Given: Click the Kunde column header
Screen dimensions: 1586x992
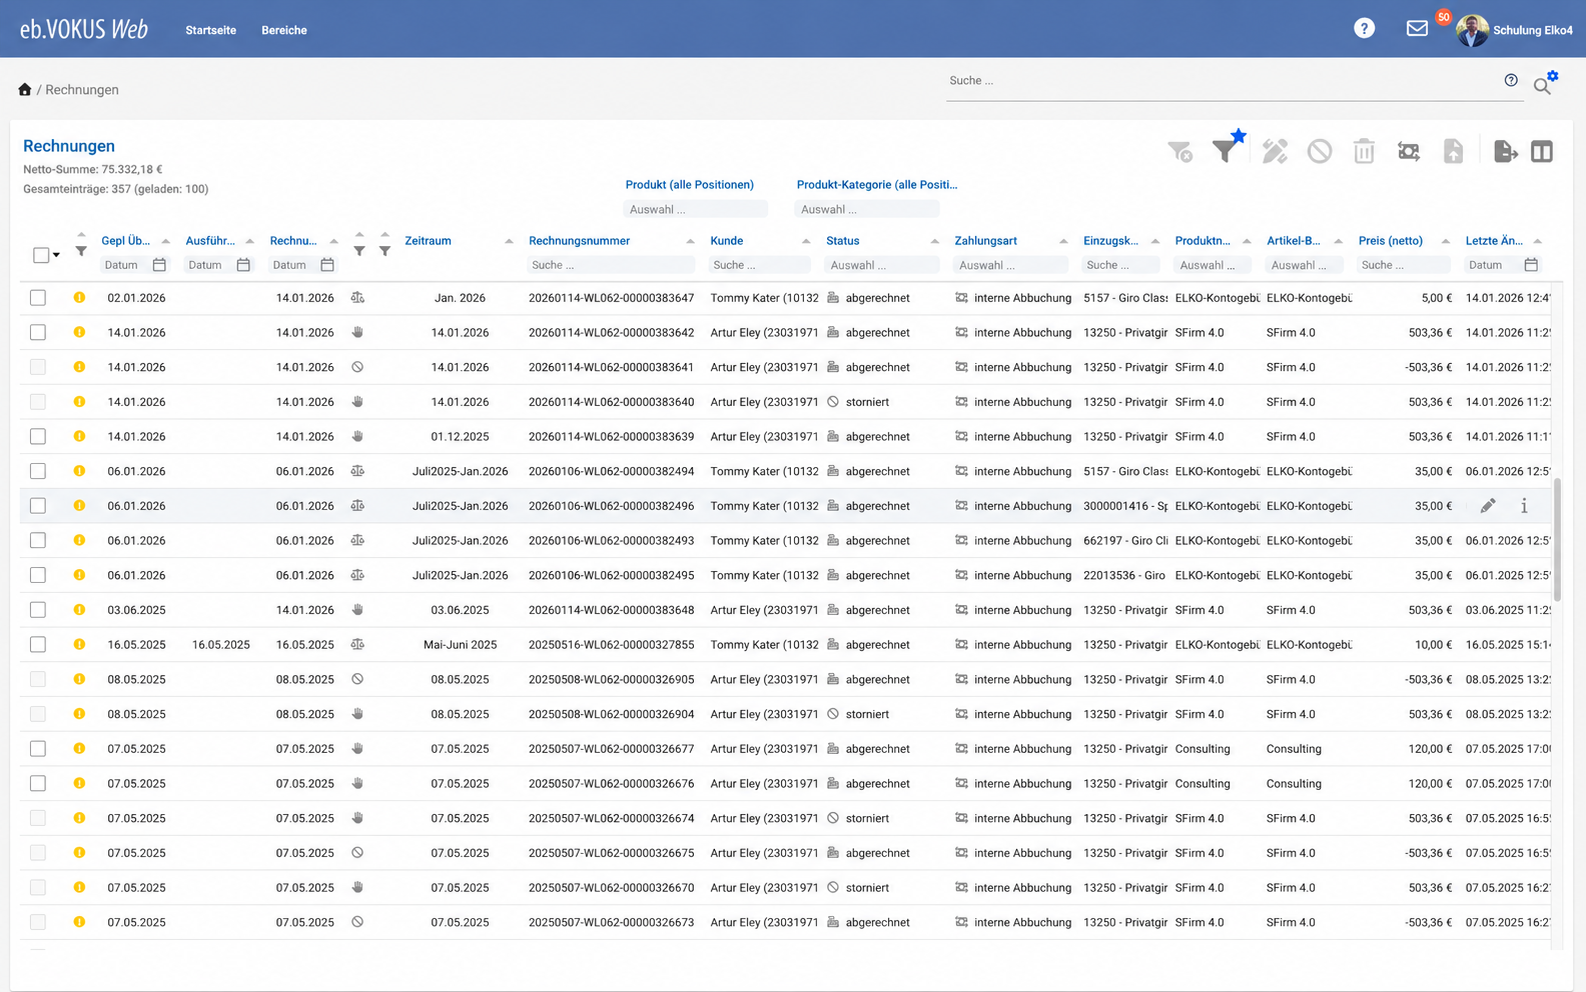Looking at the screenshot, I should [x=727, y=241].
